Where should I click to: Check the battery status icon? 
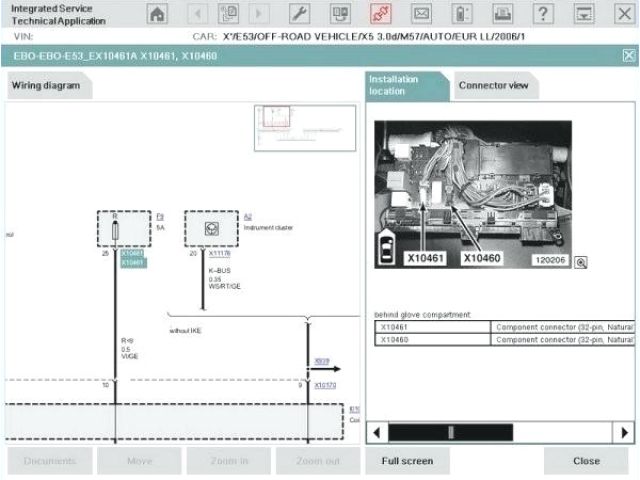461,14
